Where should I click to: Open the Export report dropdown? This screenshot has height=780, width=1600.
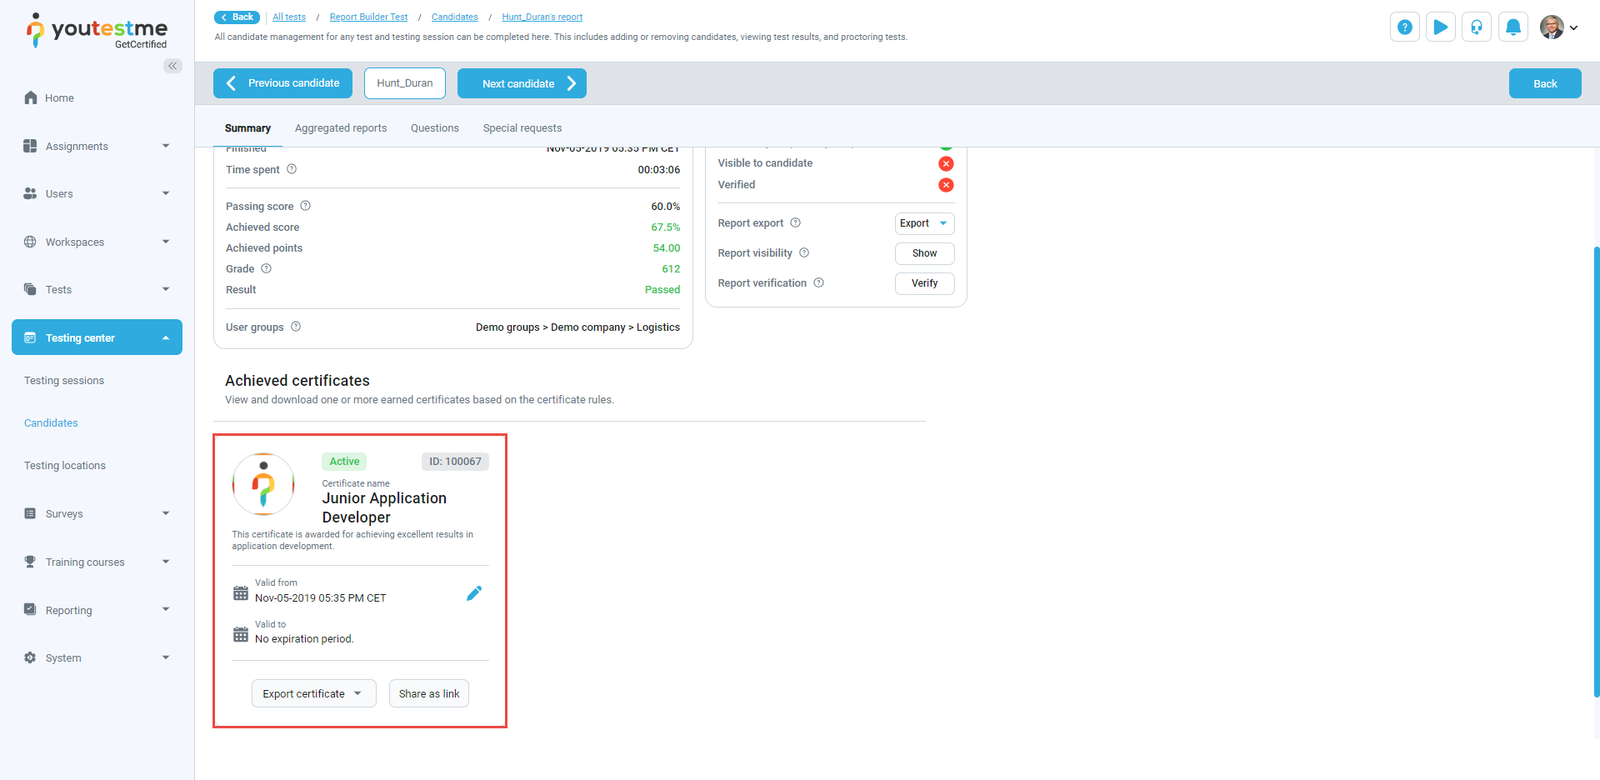click(x=924, y=223)
